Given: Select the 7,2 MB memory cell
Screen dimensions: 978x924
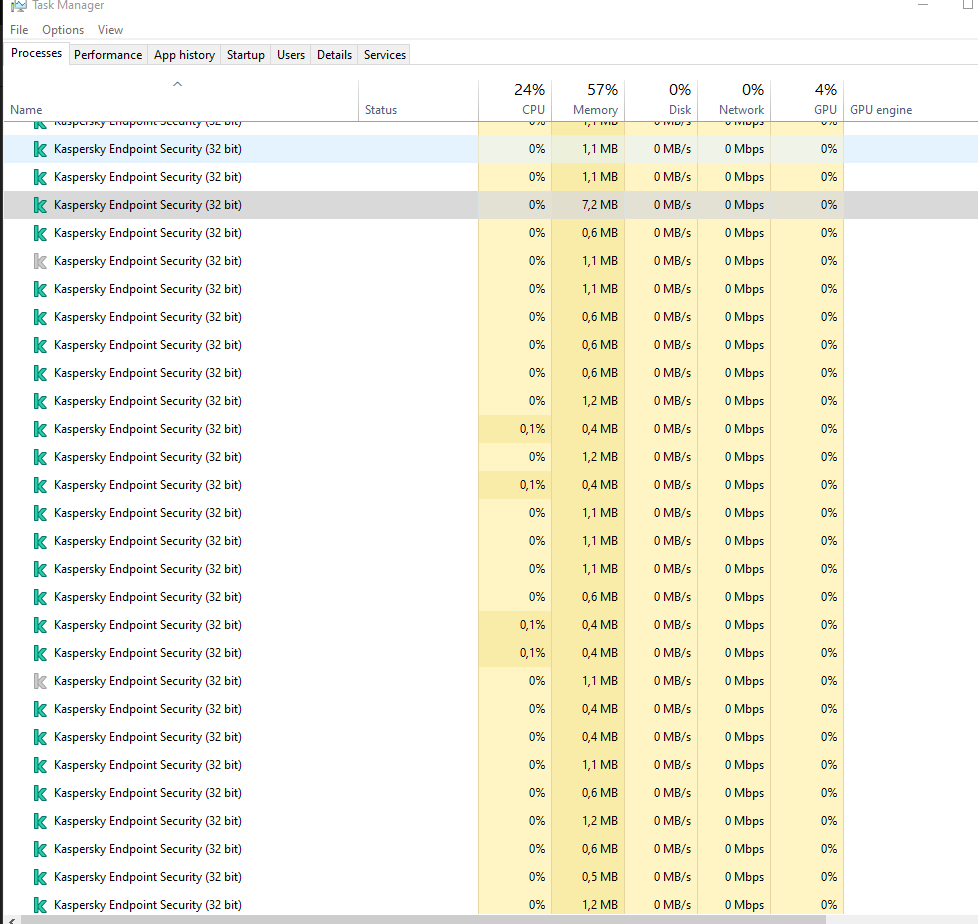Looking at the screenshot, I should click(588, 205).
